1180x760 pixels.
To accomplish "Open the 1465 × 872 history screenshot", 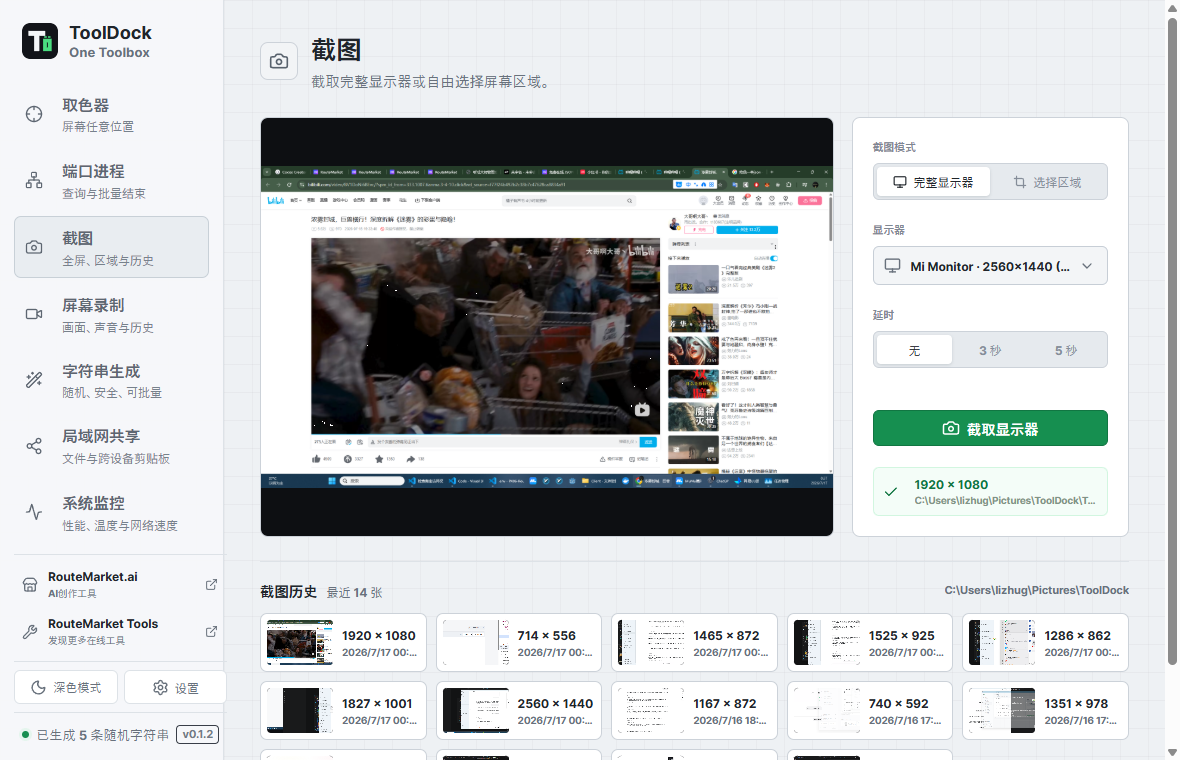I will (694, 643).
